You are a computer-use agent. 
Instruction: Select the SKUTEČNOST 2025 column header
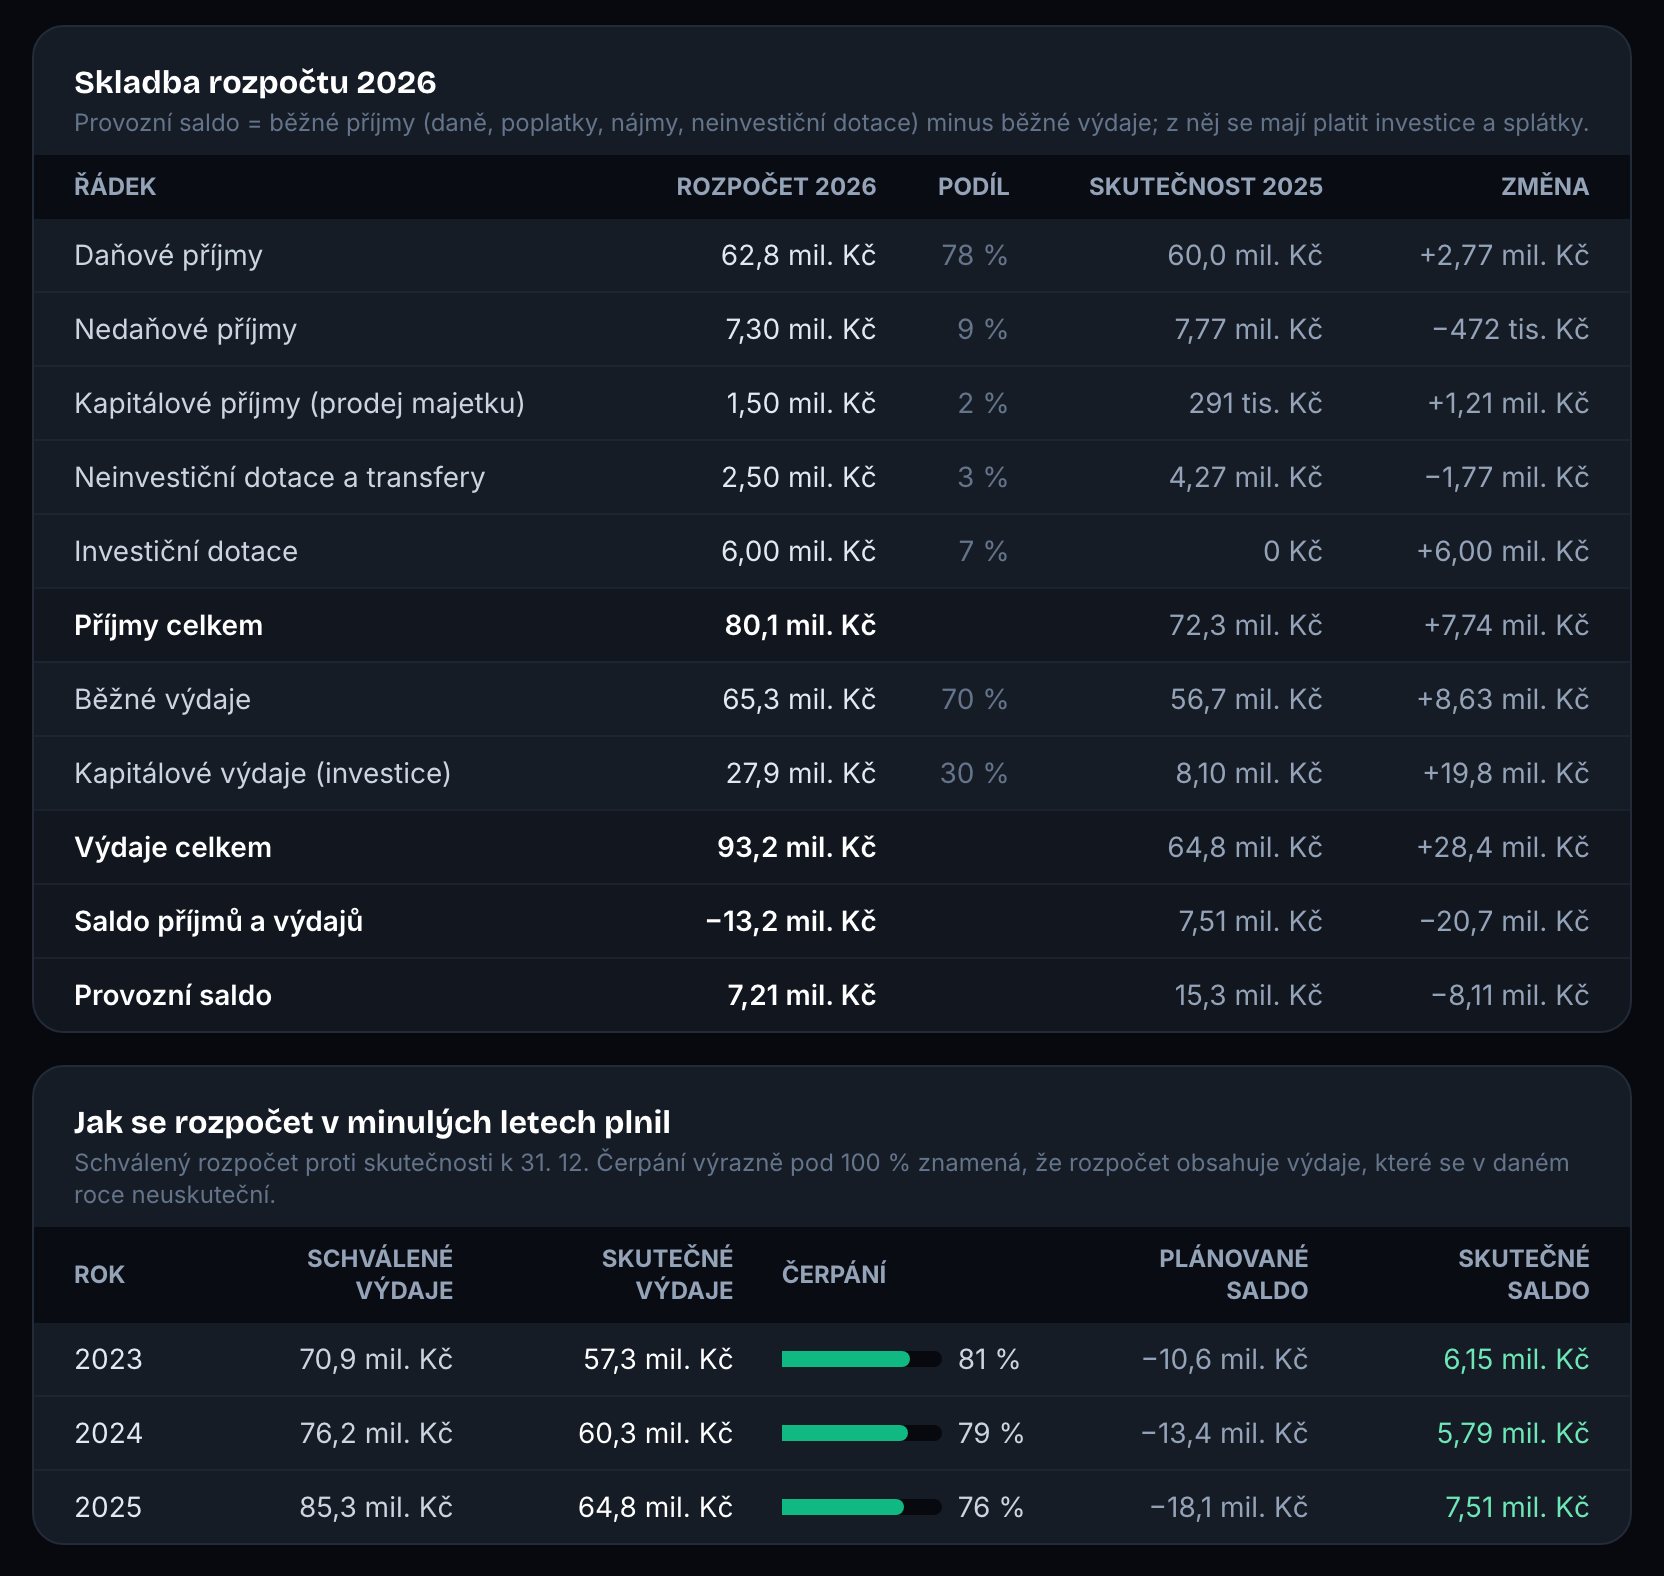(1206, 187)
